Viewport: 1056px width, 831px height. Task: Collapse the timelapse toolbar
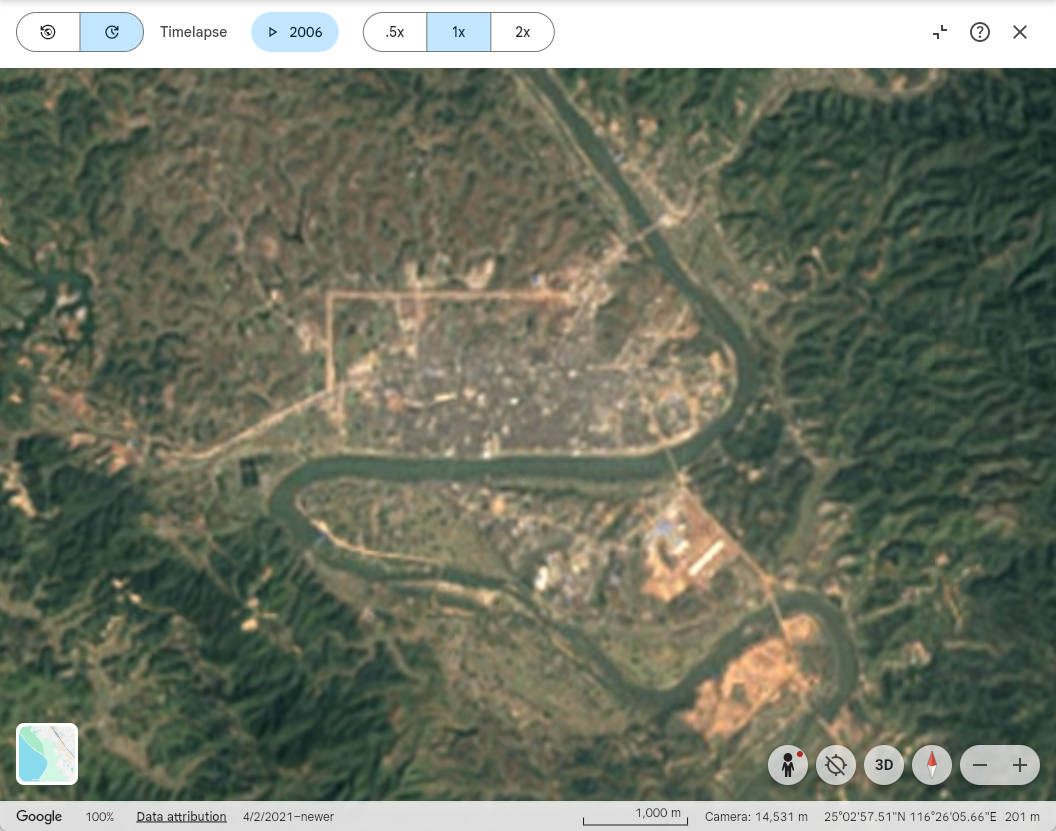click(940, 32)
